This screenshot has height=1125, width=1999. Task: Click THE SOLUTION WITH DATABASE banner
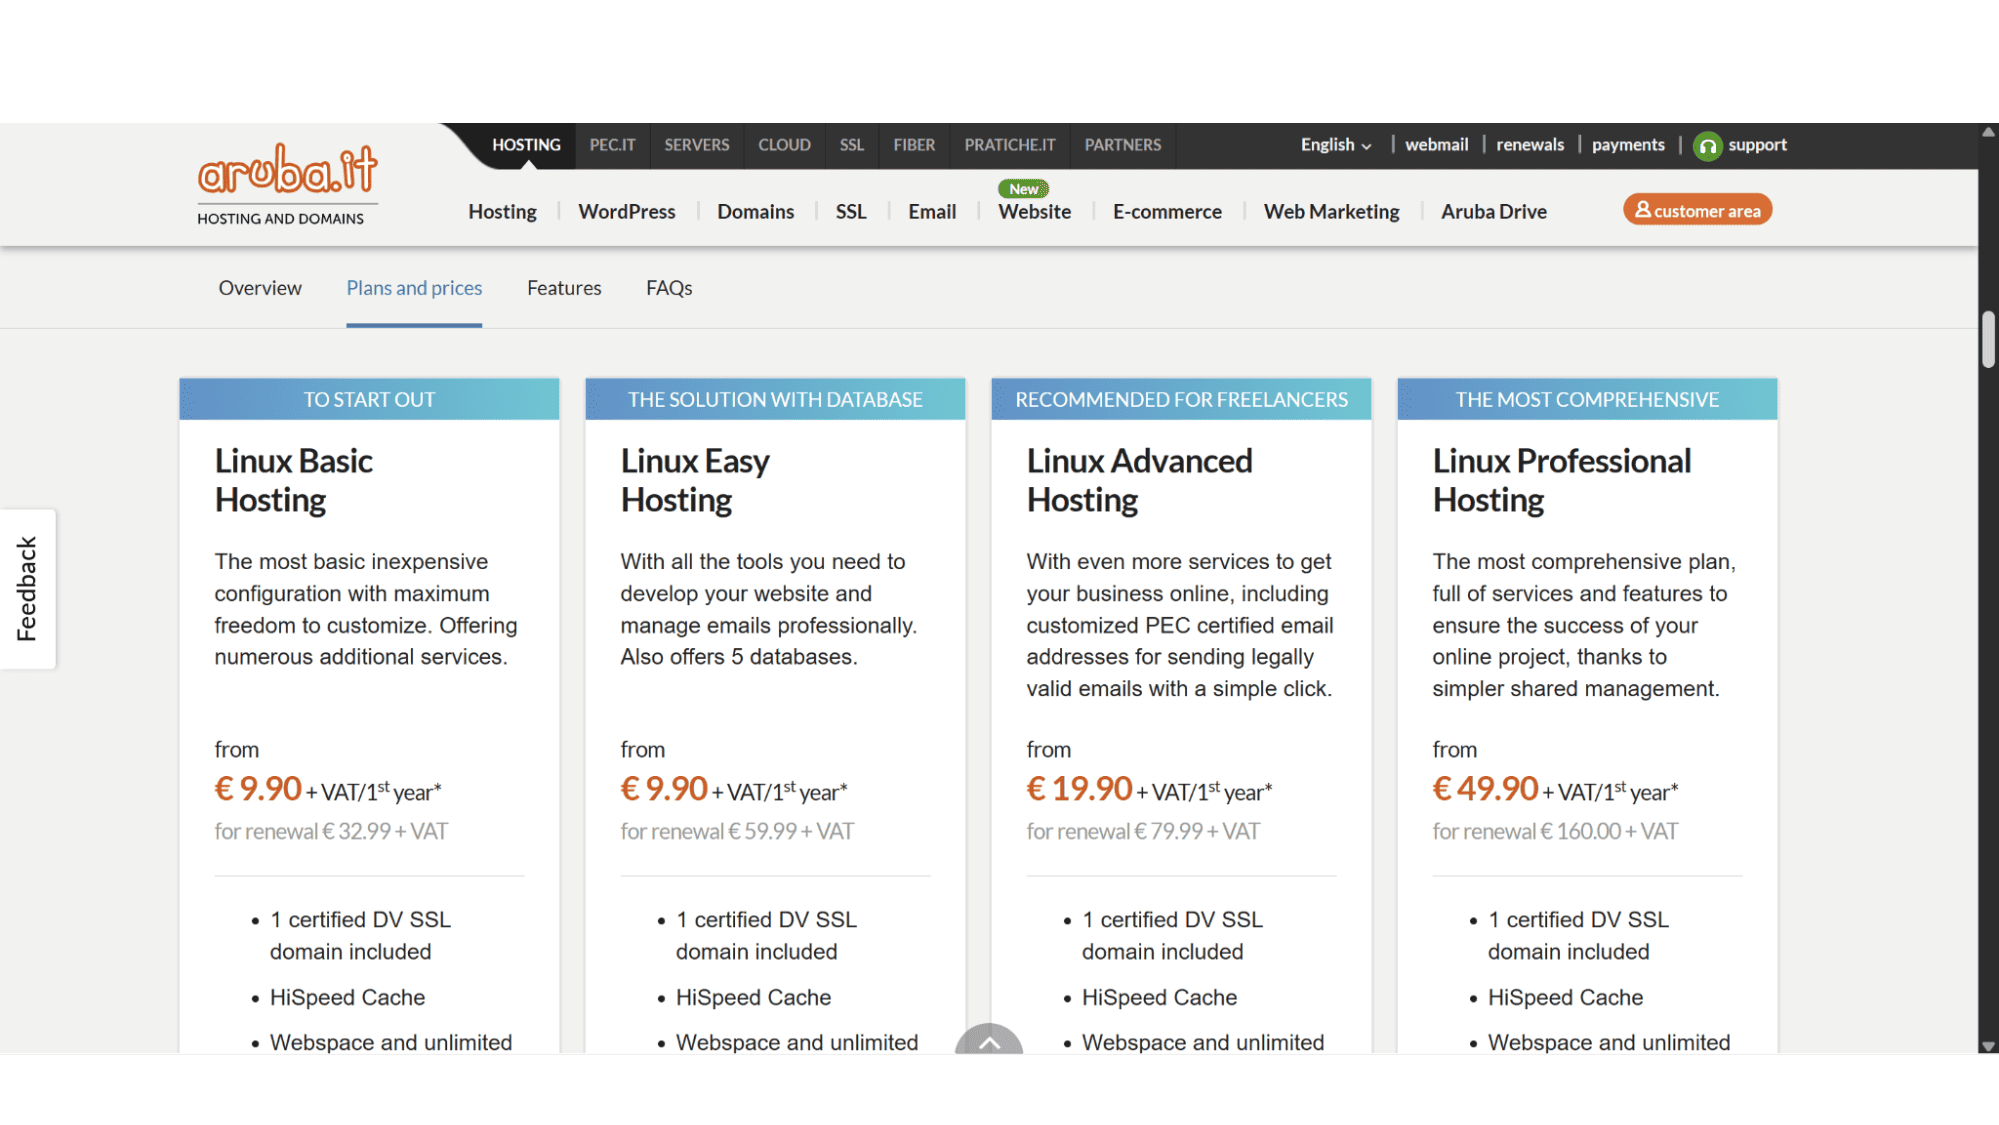click(775, 399)
